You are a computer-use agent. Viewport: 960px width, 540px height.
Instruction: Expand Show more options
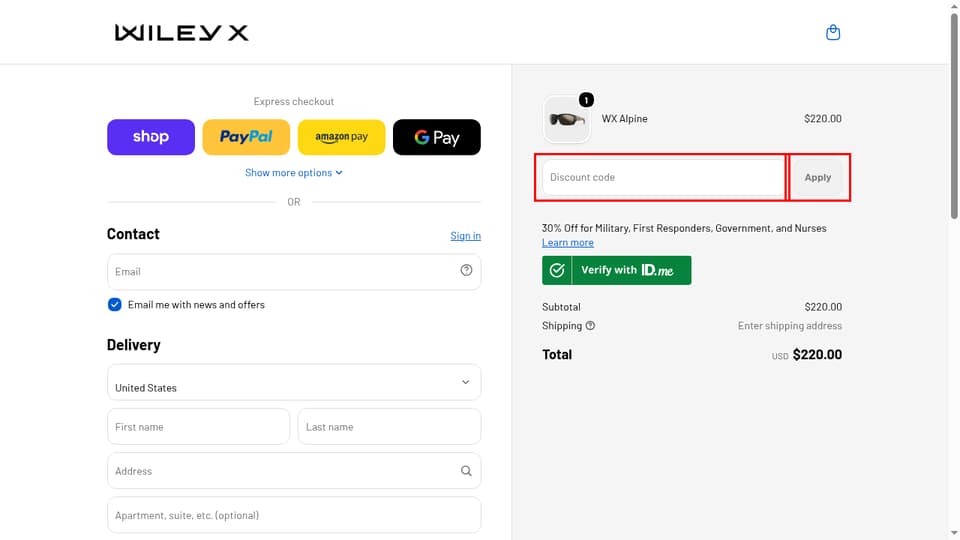294,173
